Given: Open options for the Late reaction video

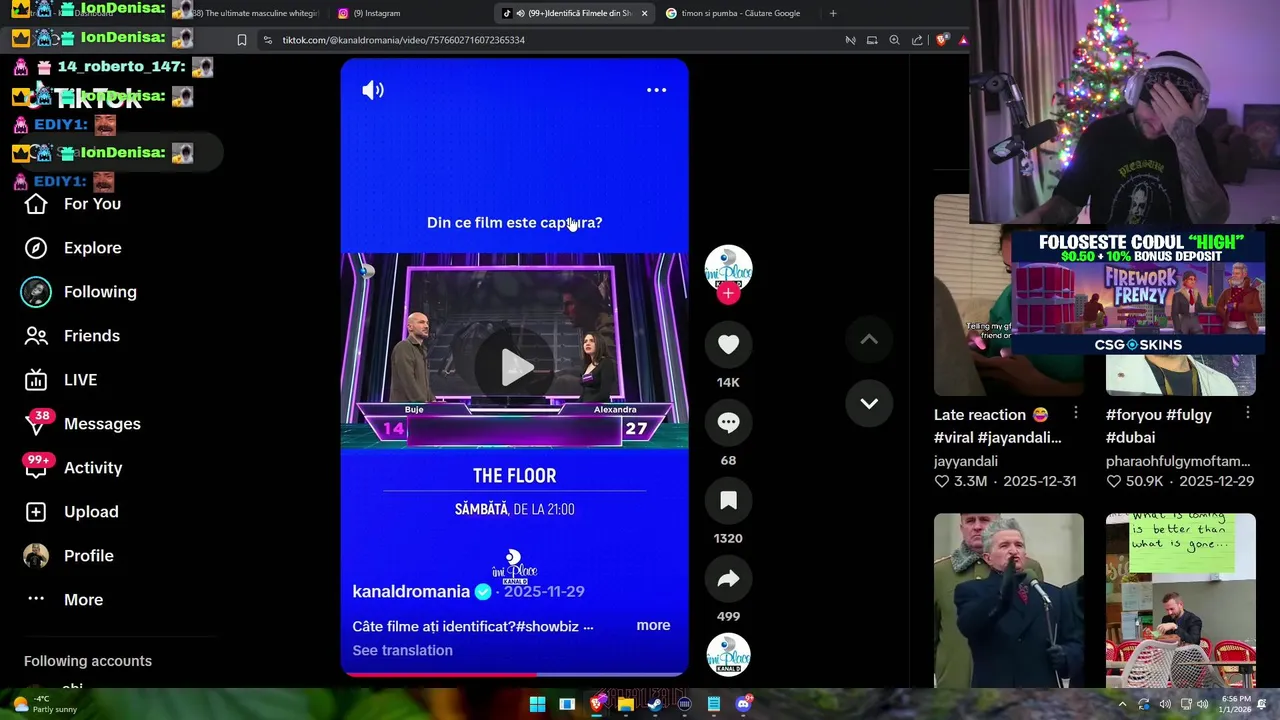Looking at the screenshot, I should (1076, 413).
